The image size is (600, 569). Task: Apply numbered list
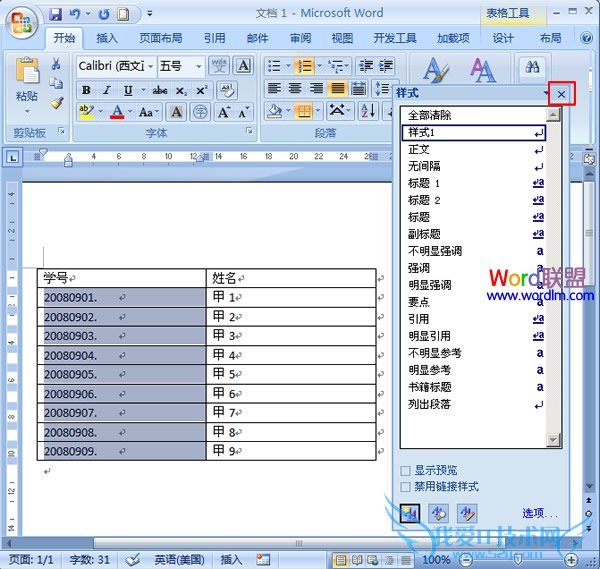click(x=305, y=66)
